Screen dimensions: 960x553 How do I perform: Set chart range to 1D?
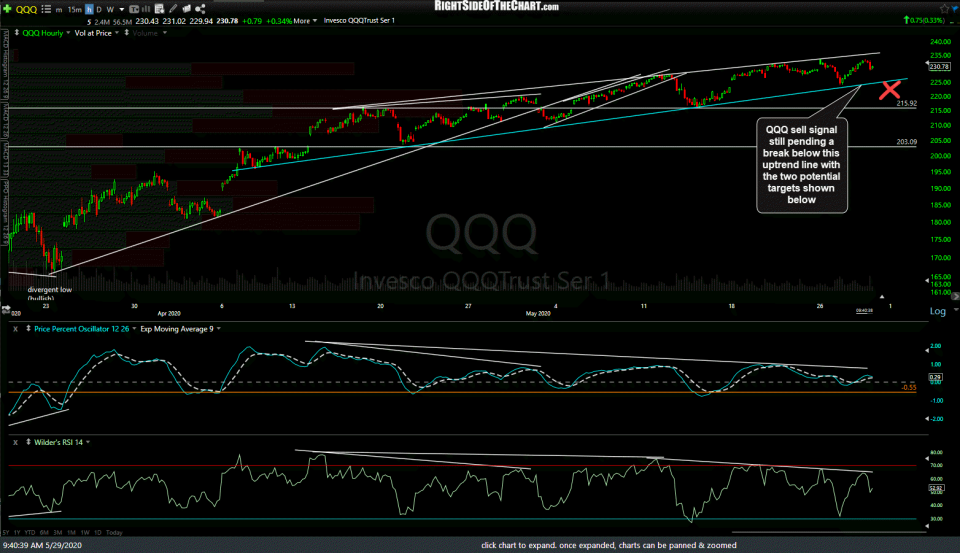97,532
